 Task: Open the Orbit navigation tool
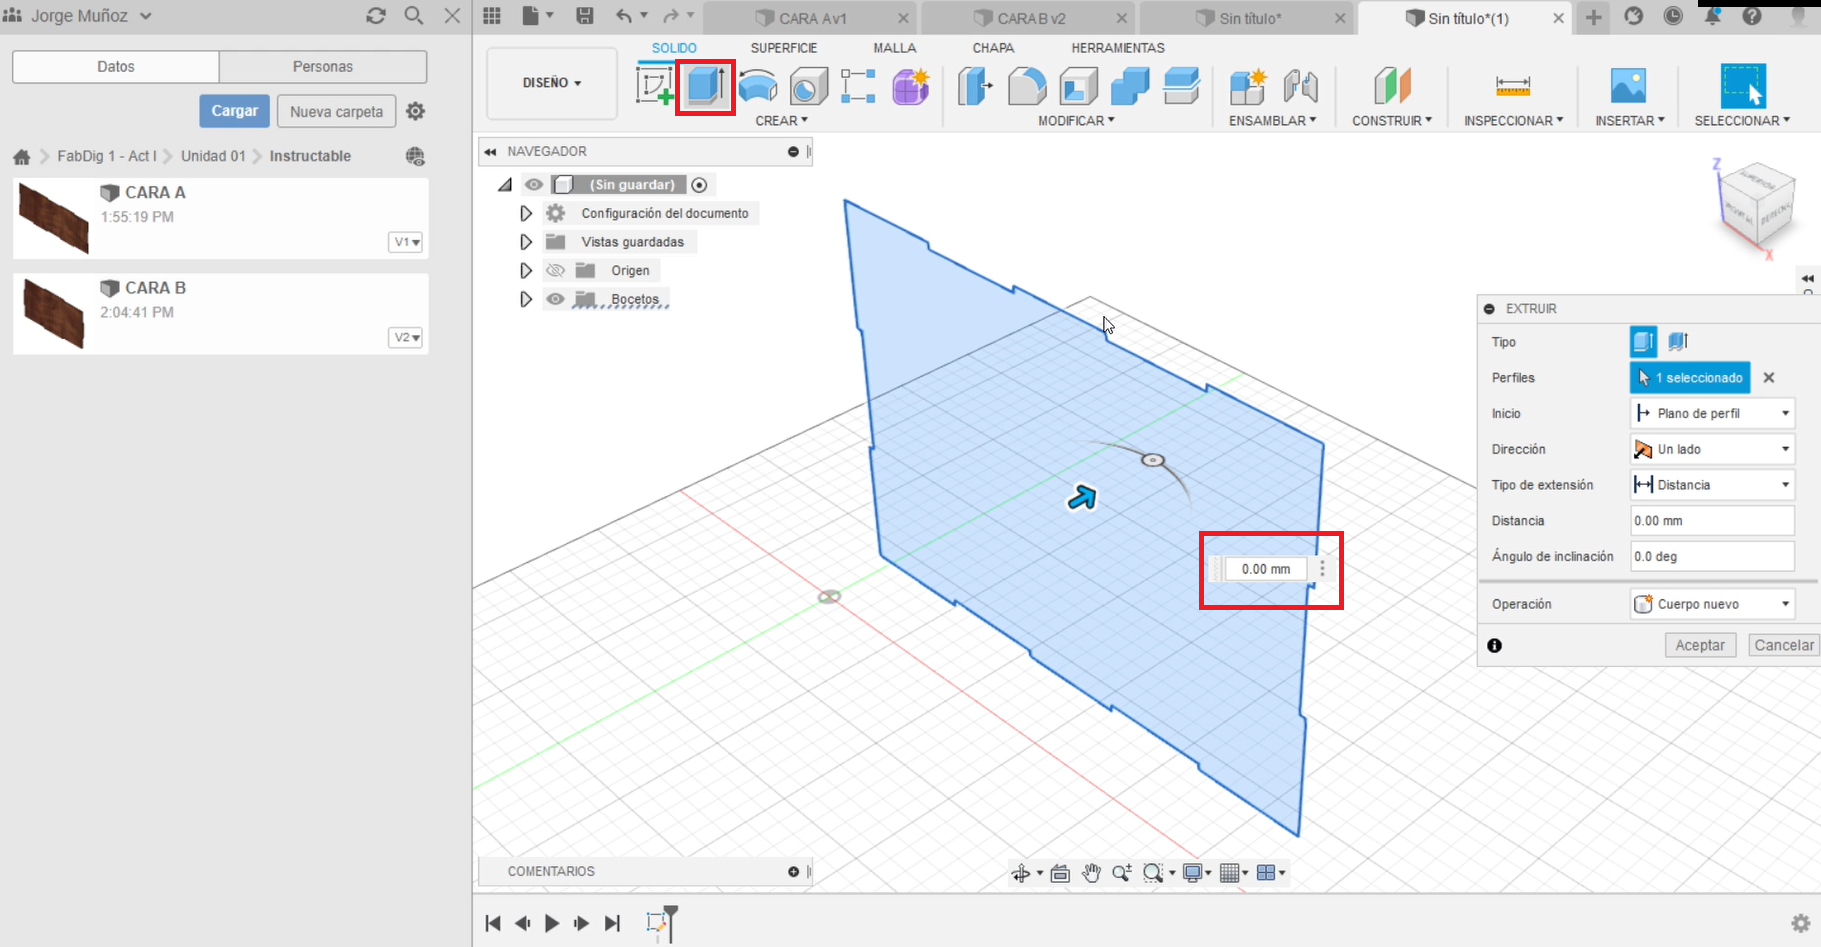pos(1020,873)
